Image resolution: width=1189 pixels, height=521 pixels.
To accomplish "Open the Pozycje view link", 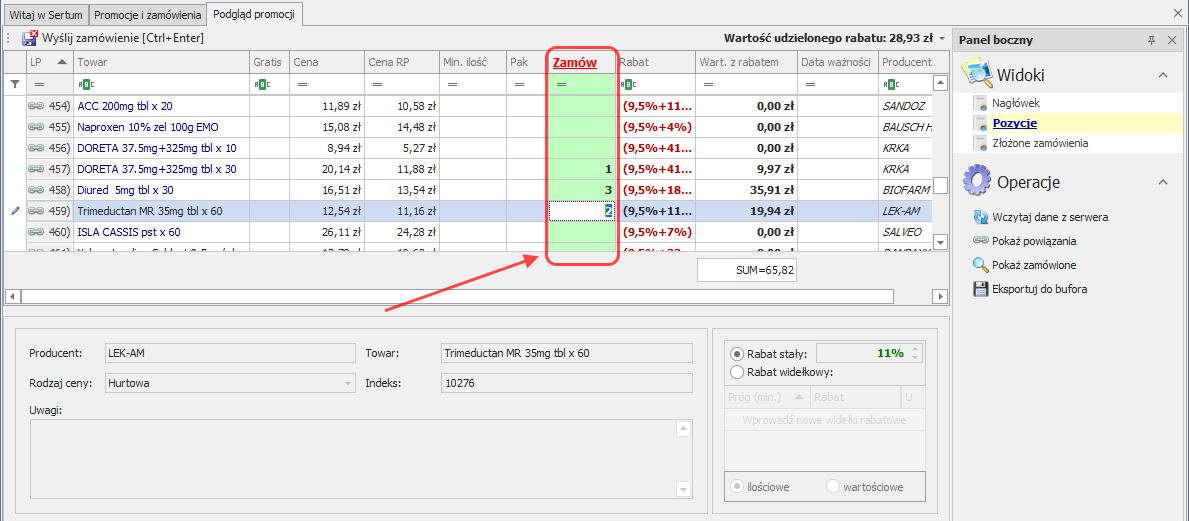I will pos(1014,123).
